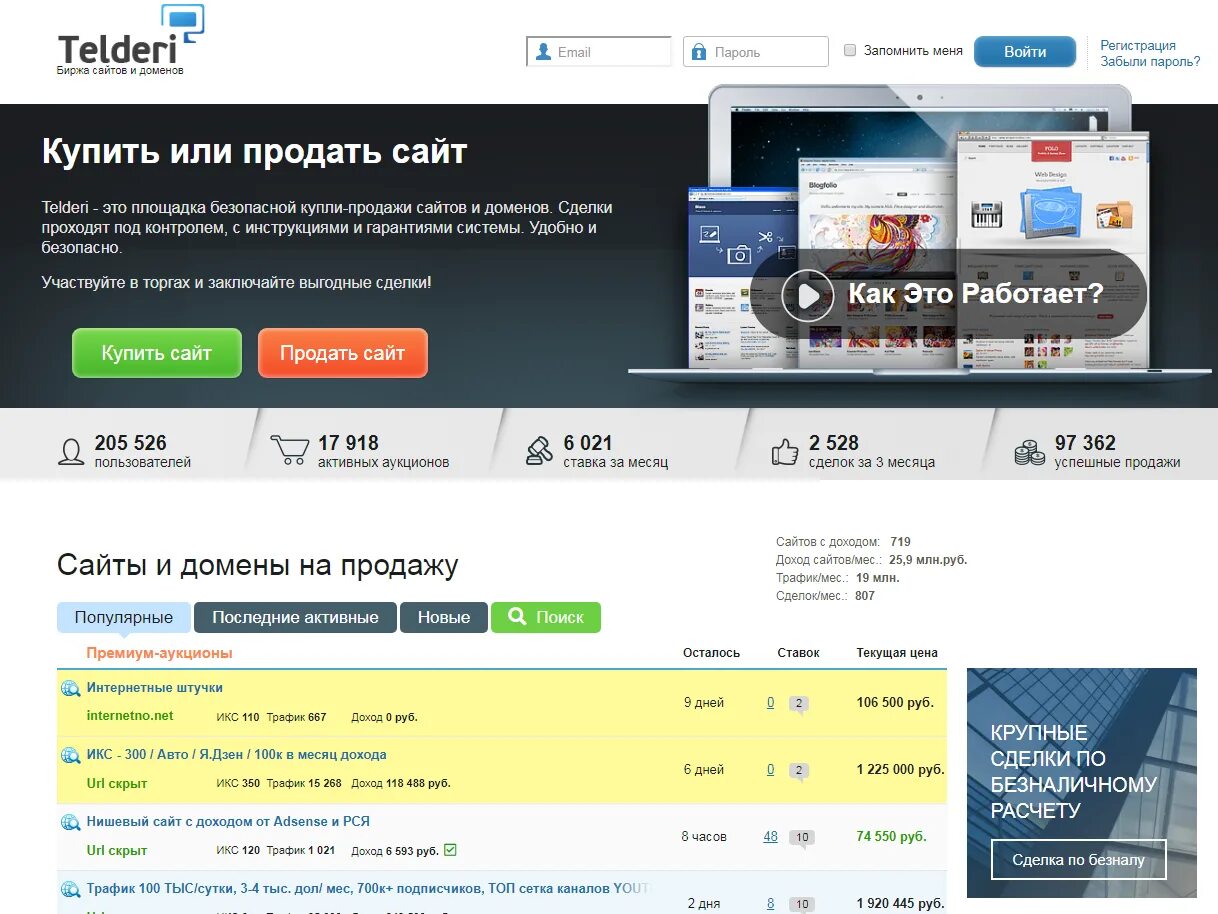Click the green Купить сайт button
1218x914 pixels.
click(157, 353)
